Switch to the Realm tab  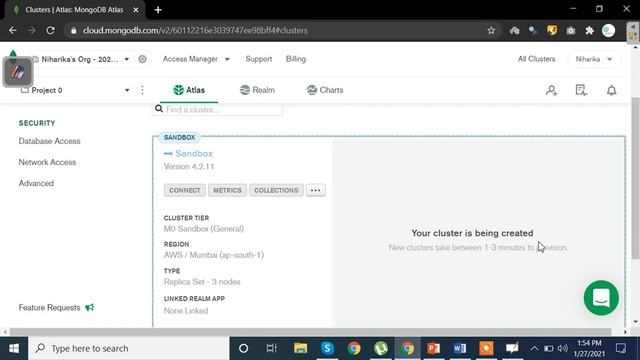258,90
